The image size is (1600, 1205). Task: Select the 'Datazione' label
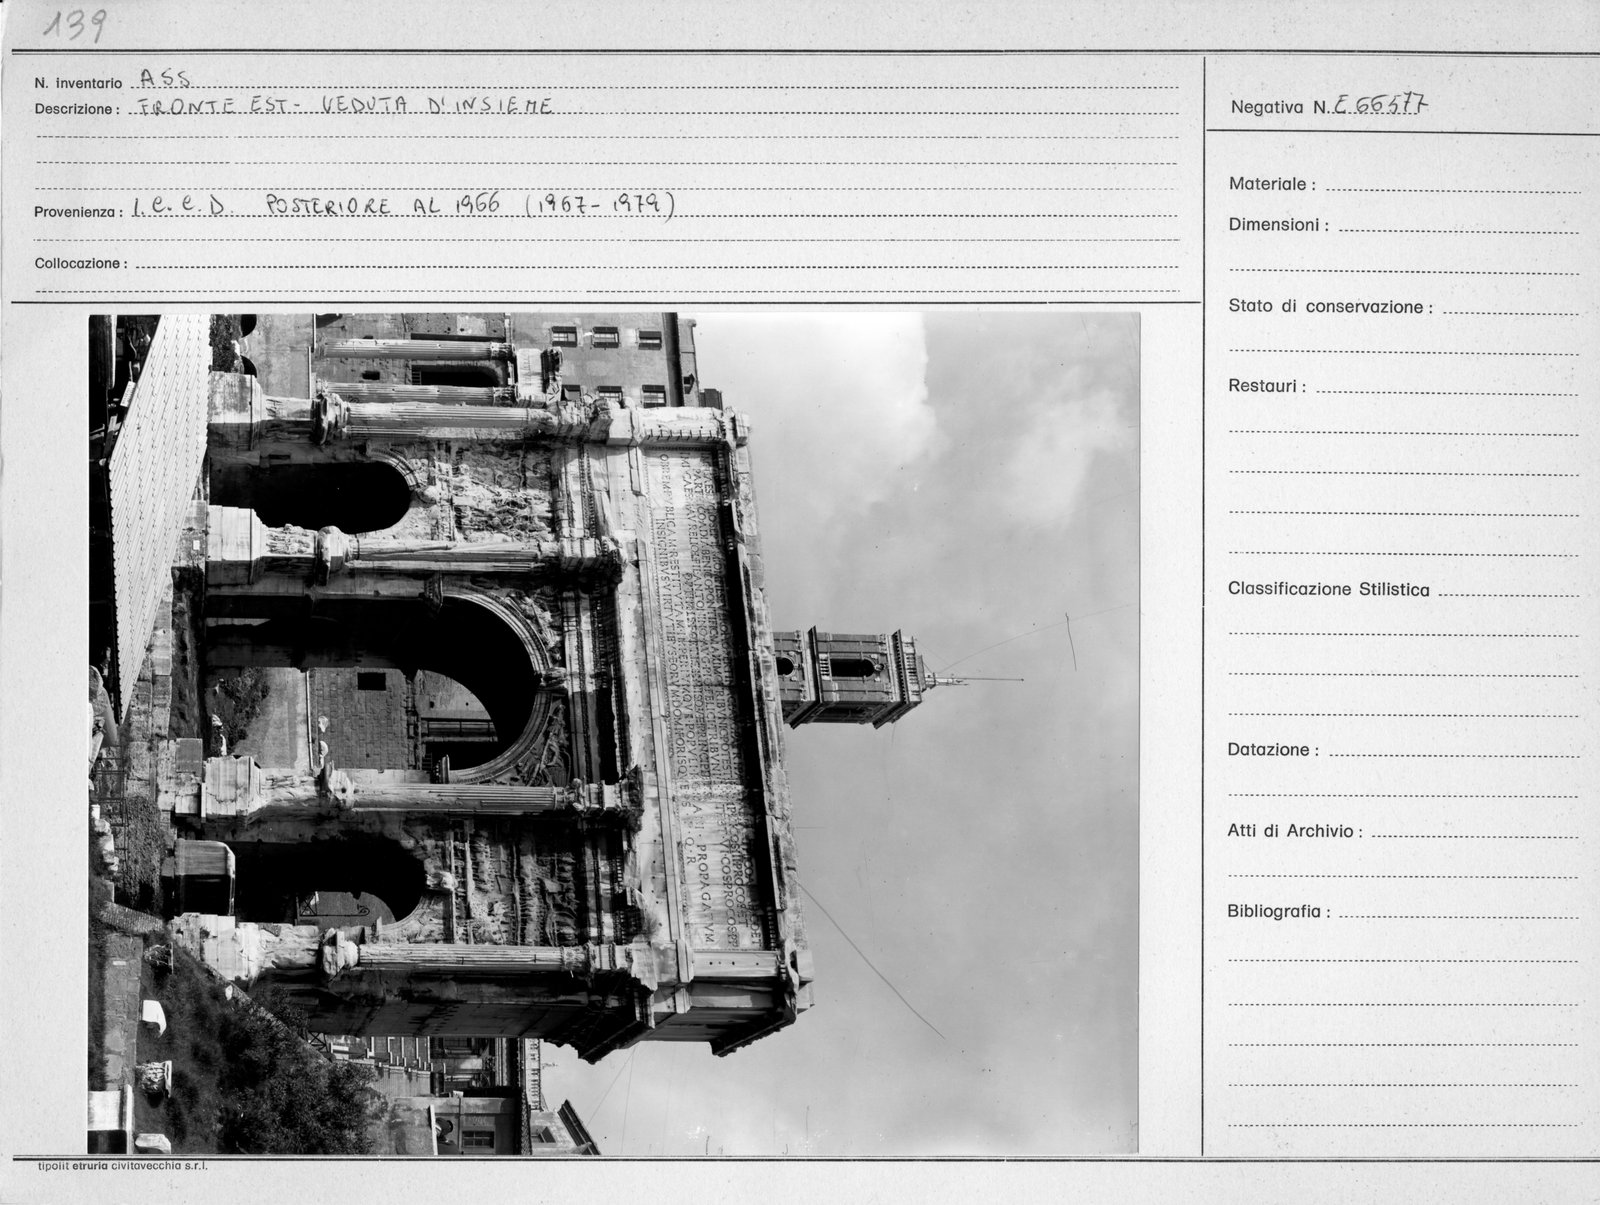[x=1273, y=749]
